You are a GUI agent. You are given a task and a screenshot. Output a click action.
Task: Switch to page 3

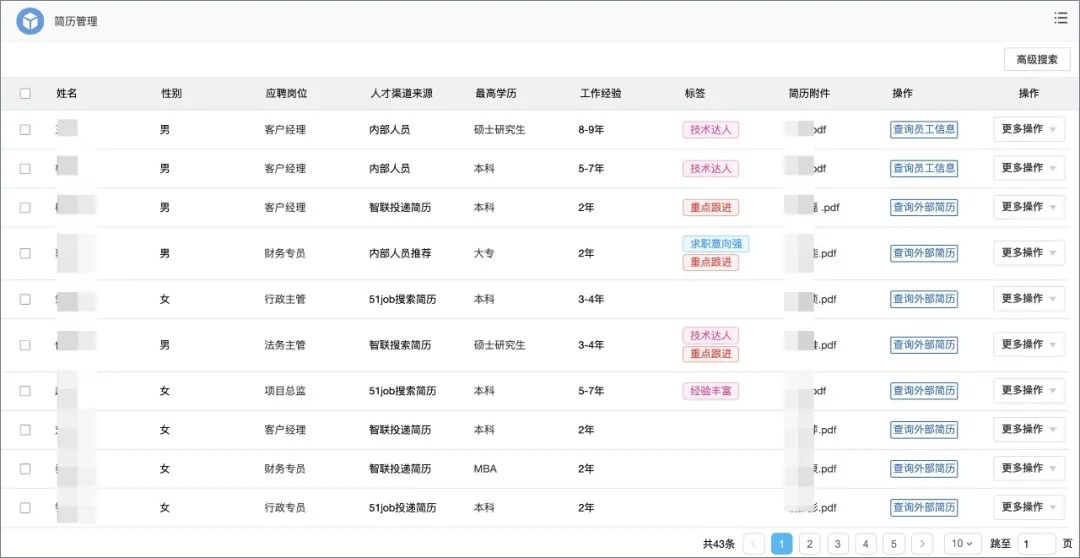pos(838,544)
